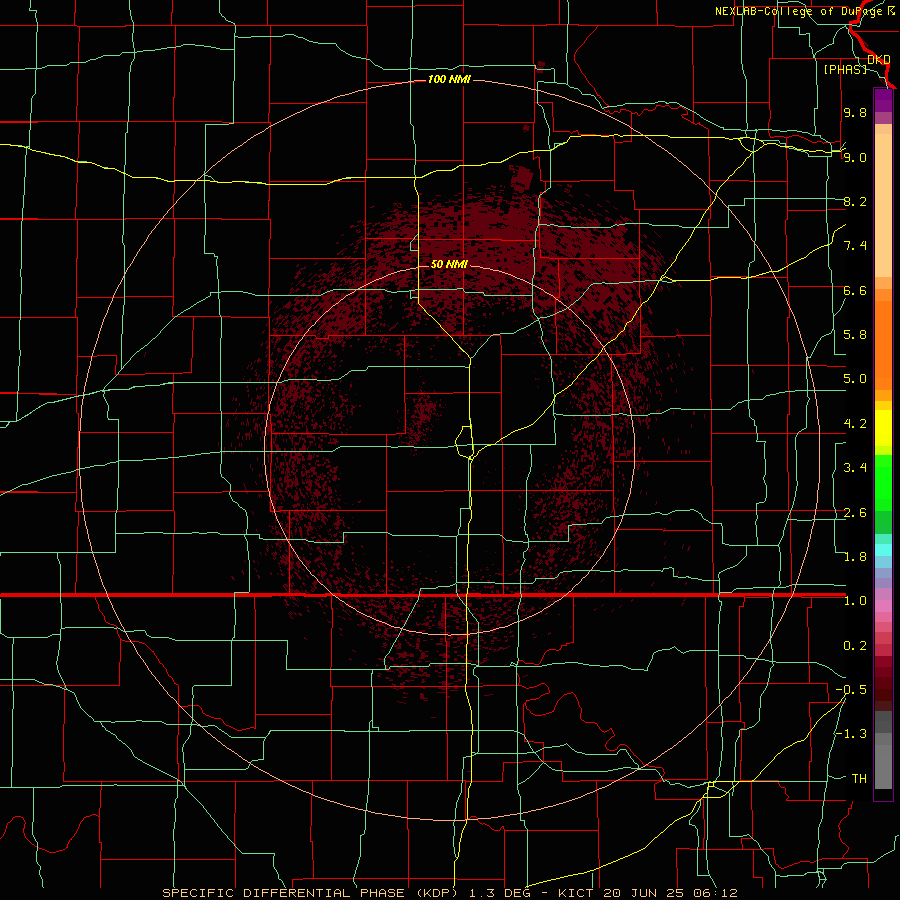This screenshot has height=900, width=900.
Task: Select the 9.8 legend value
Action: click(855, 112)
